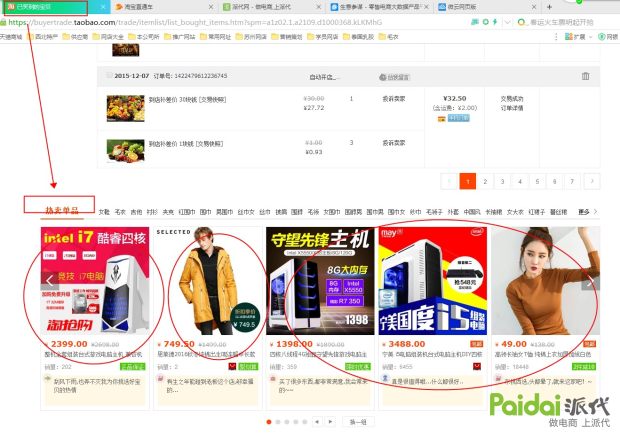Viewport: 620px width, 437px height.
Task: Go to next orders page with right chevron
Action: coord(592,182)
